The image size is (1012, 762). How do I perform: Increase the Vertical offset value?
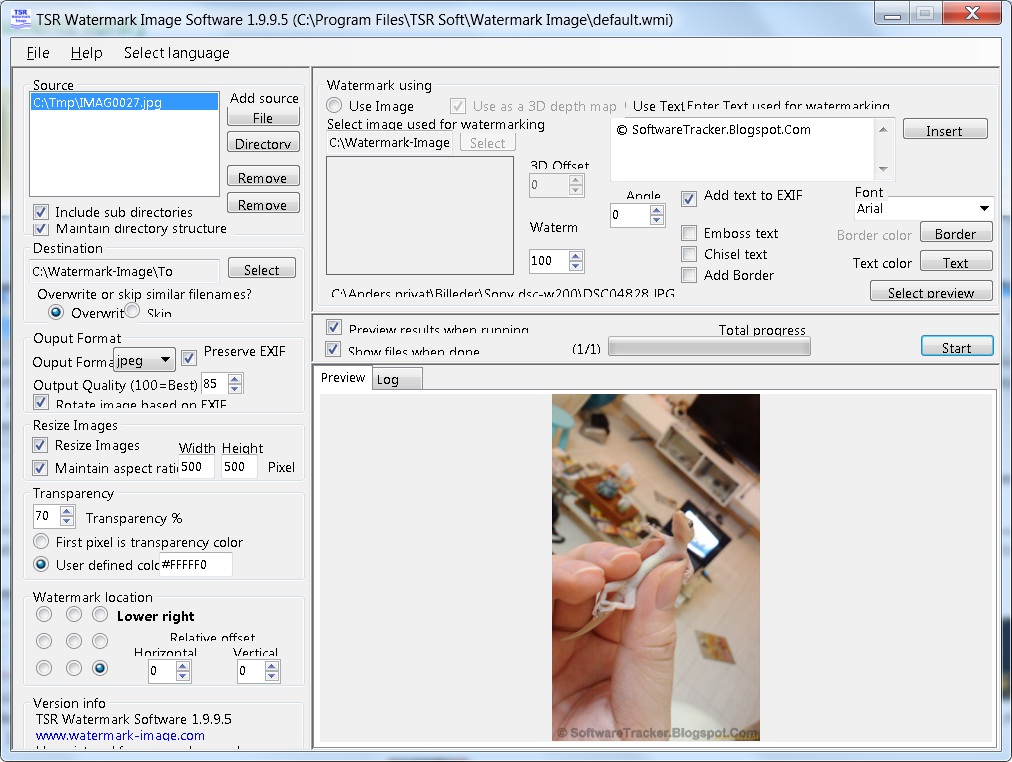pos(272,666)
